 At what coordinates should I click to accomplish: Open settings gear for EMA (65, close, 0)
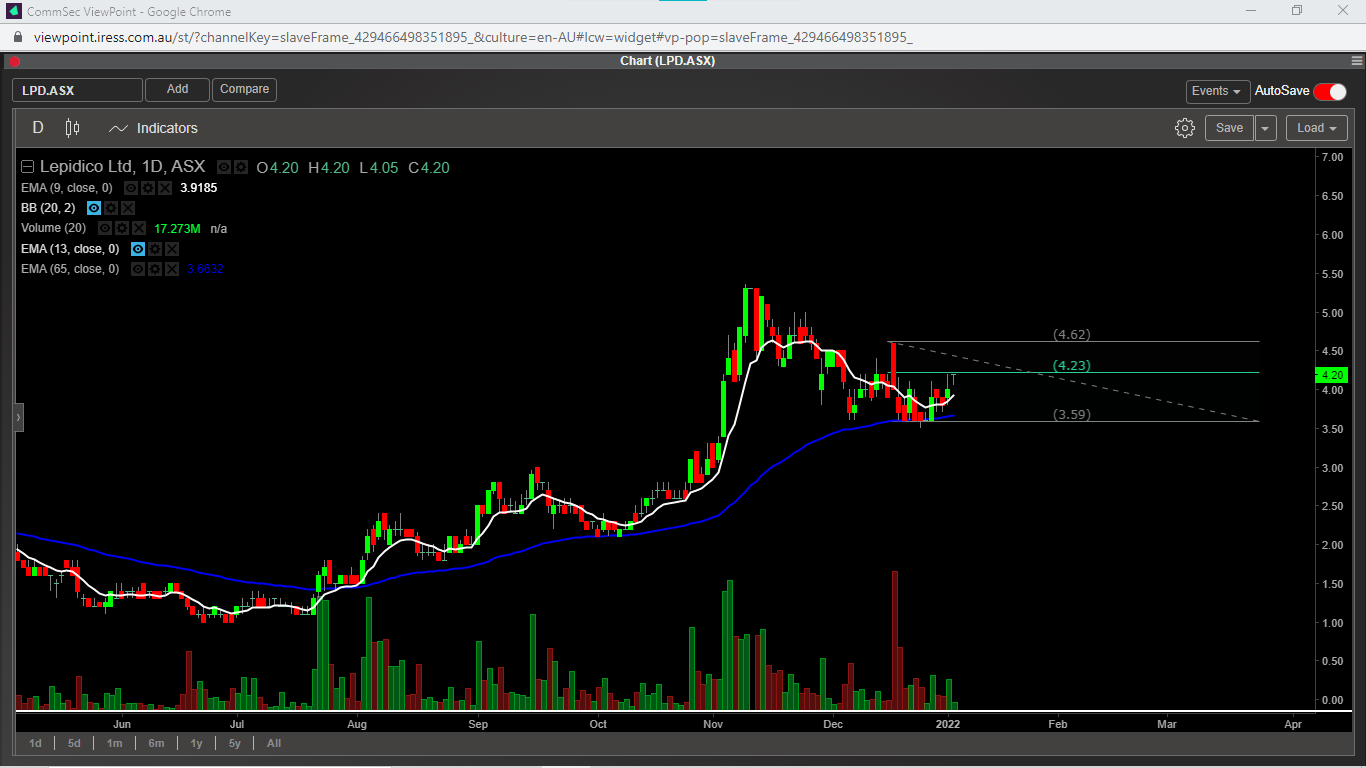[x=155, y=269]
